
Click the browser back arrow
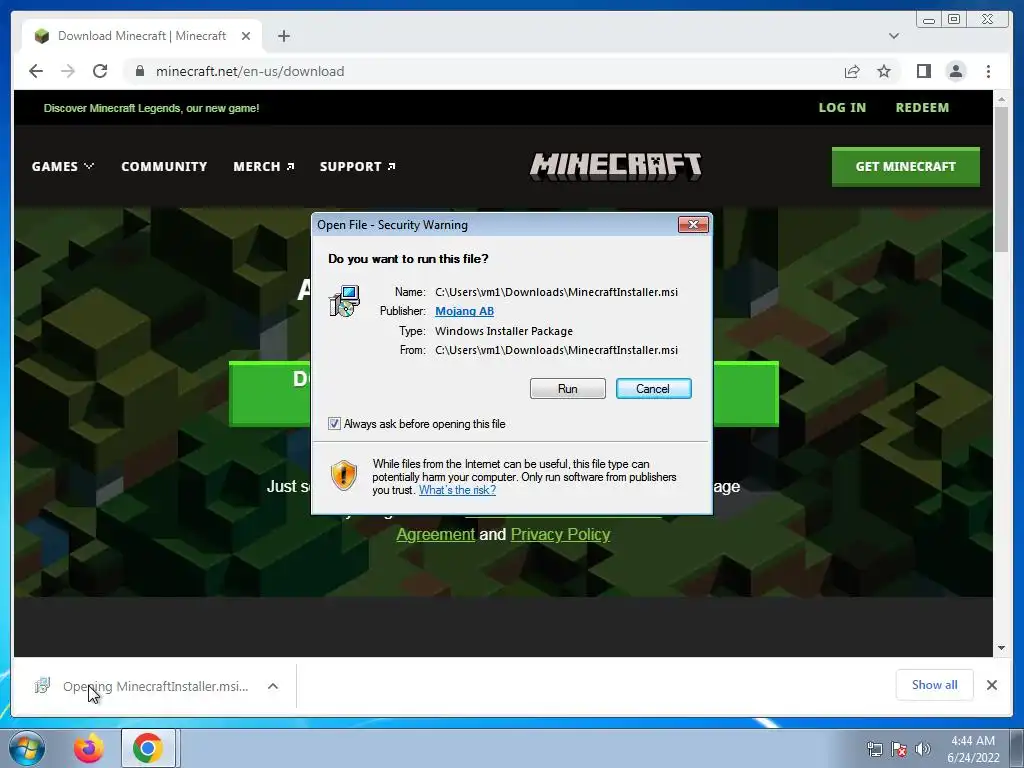(36, 71)
